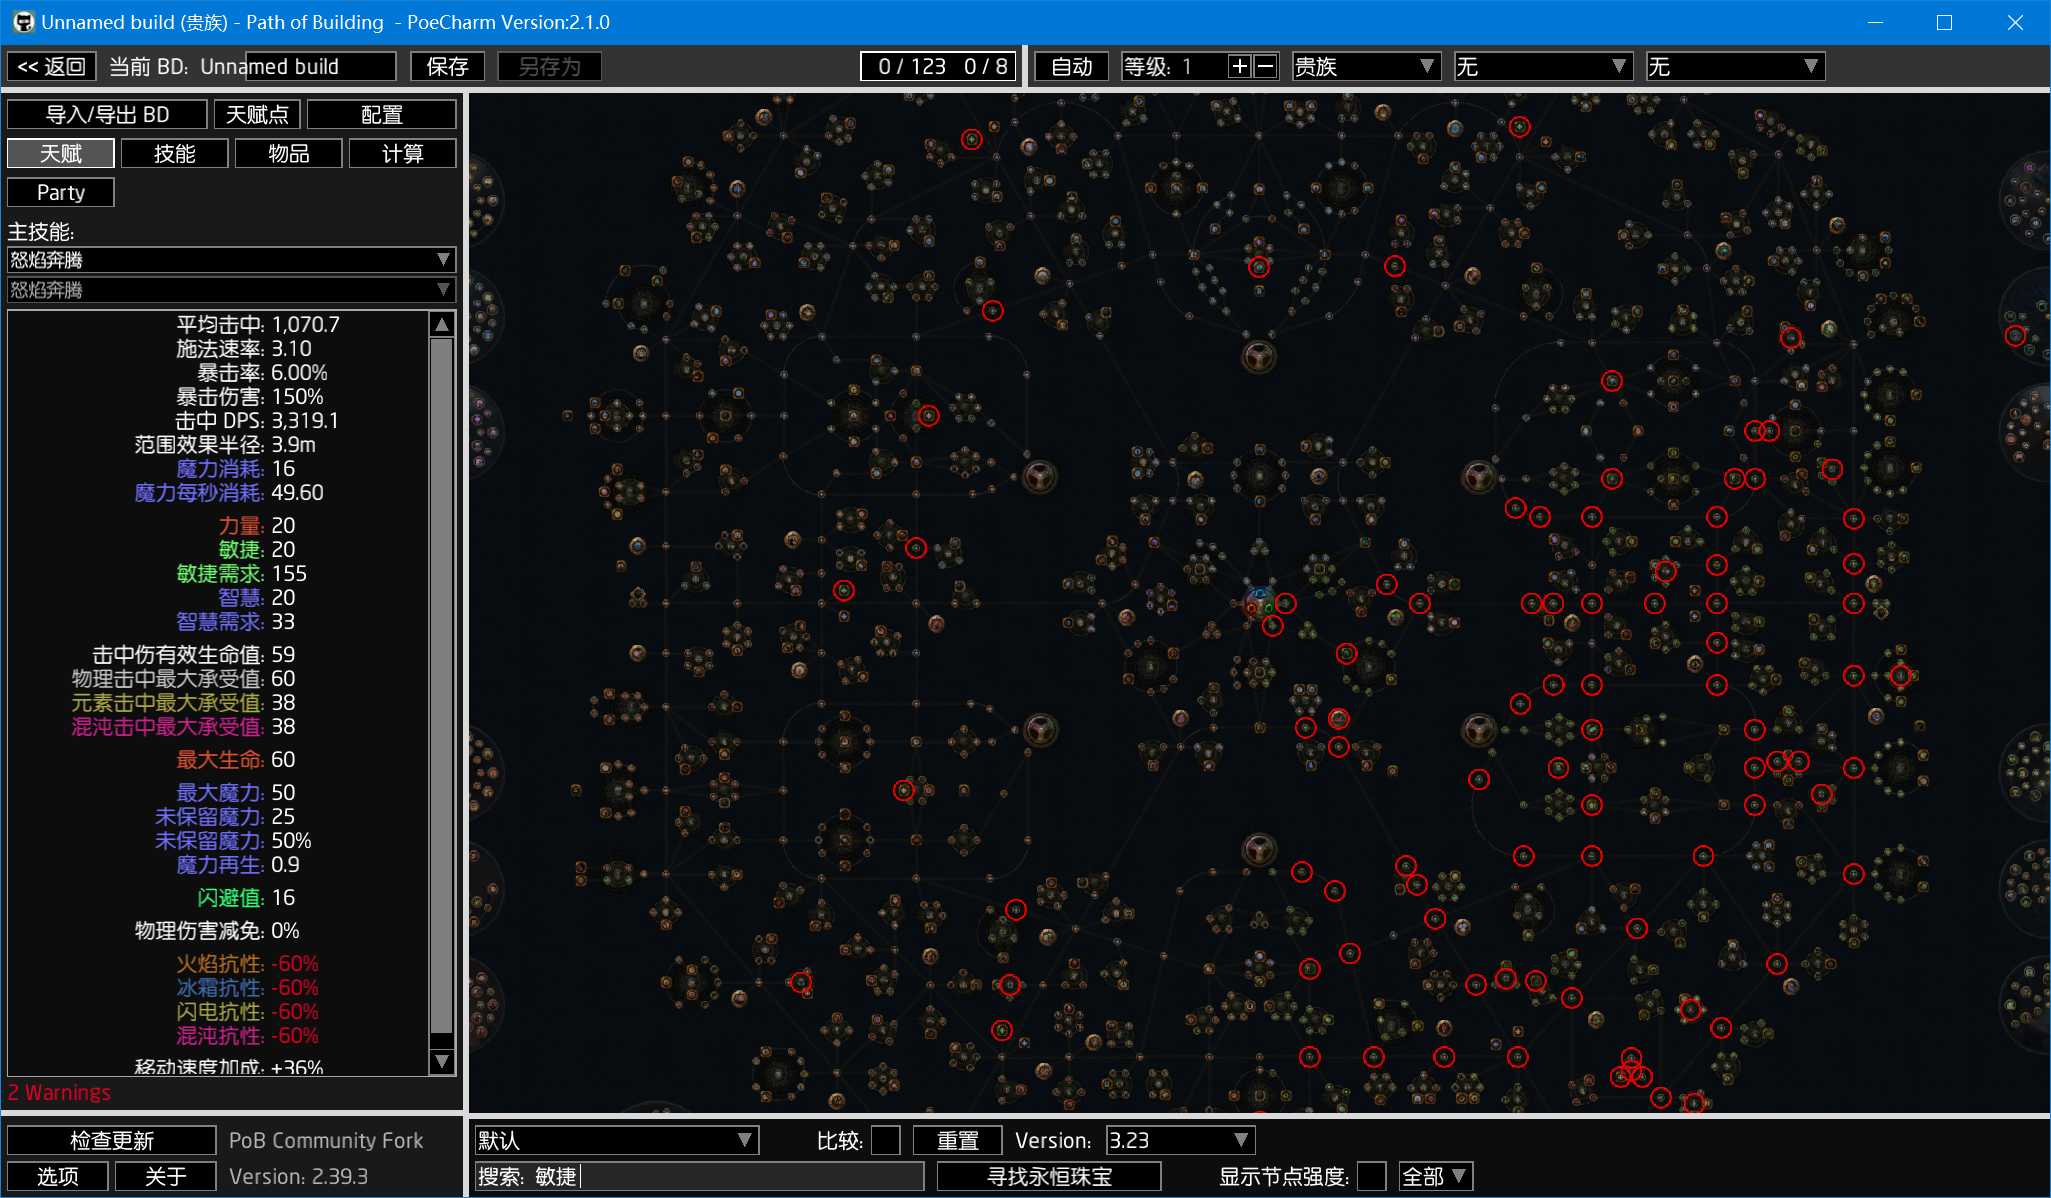Increase character level with the plus button
The height and width of the screenshot is (1198, 2051).
[1239, 67]
